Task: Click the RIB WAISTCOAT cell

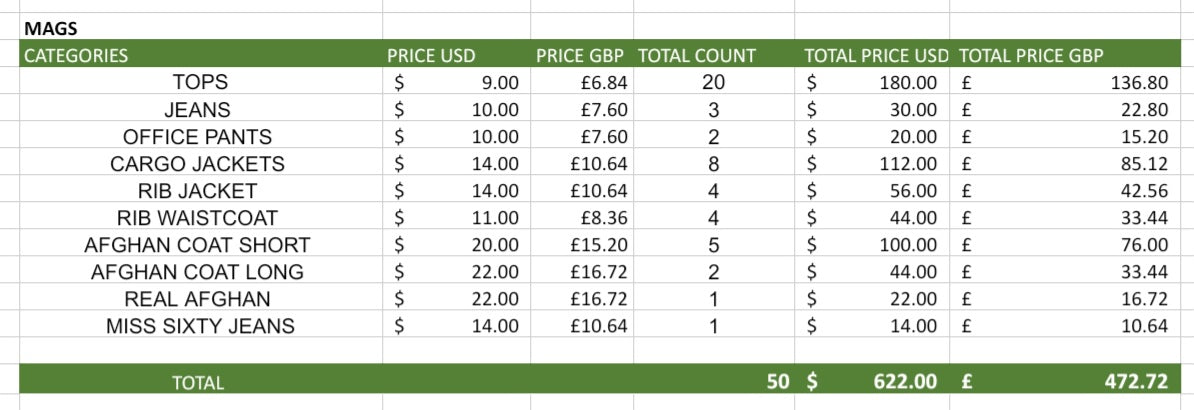Action: click(201, 218)
